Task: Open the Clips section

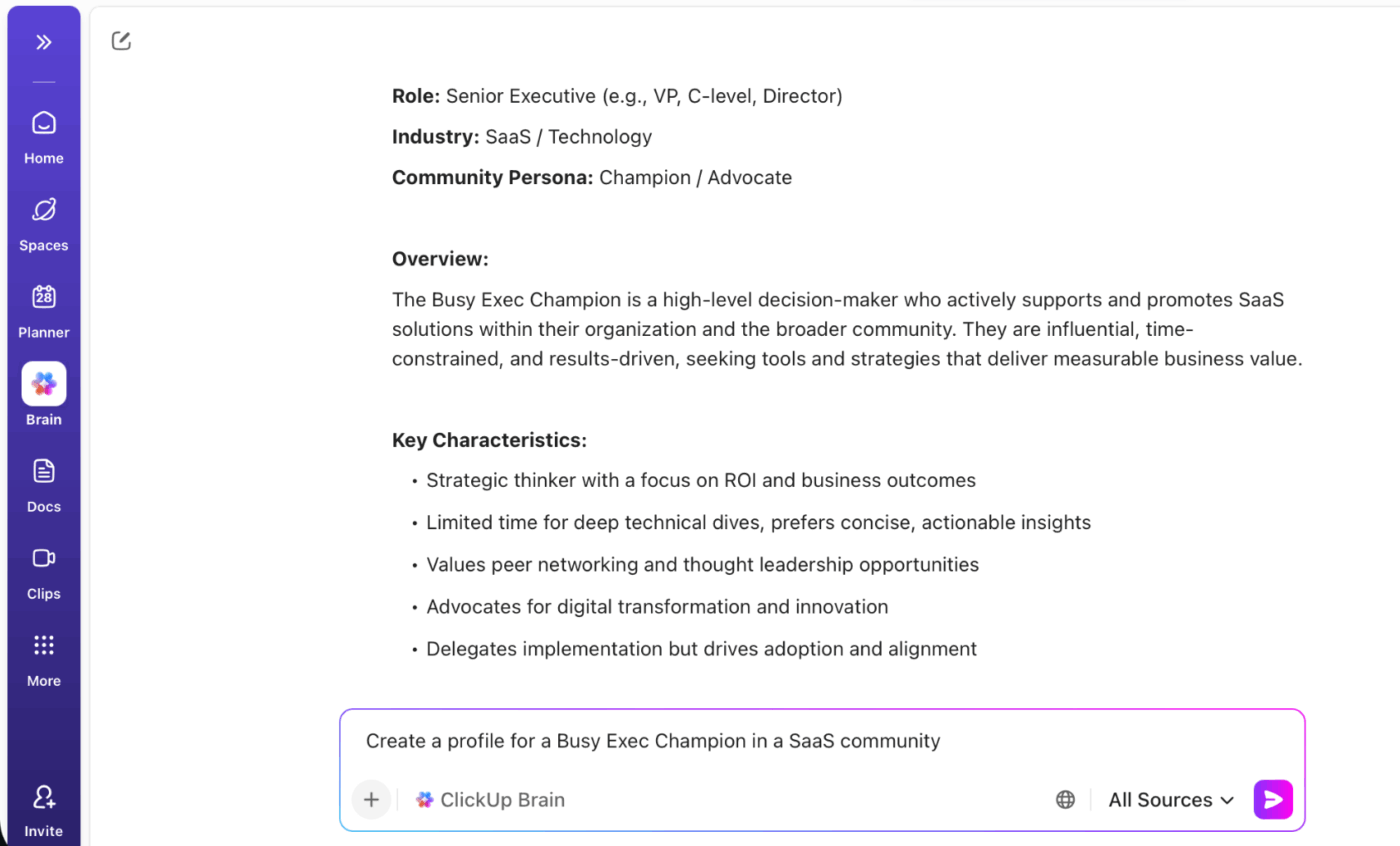Action: (x=43, y=570)
